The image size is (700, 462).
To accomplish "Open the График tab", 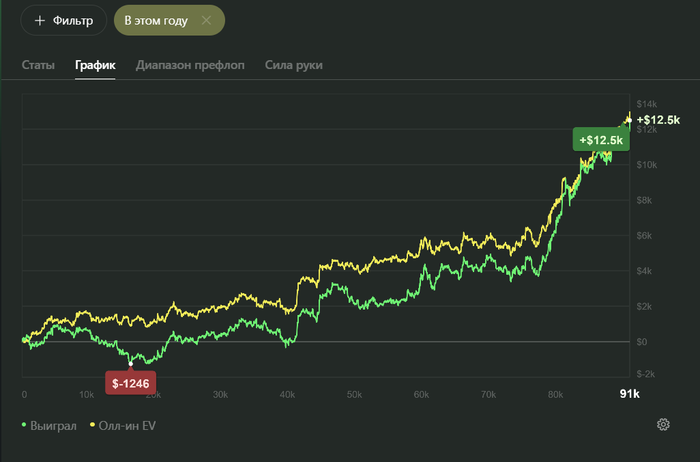I will 95,65.
